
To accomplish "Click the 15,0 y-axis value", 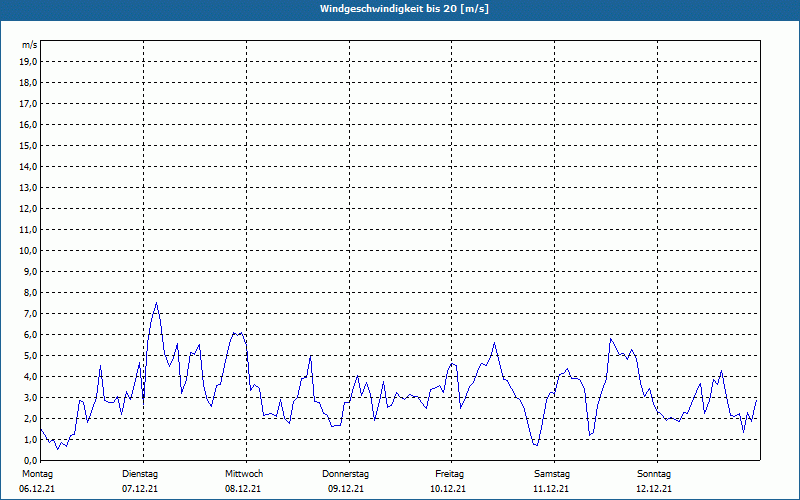I will tap(29, 145).
